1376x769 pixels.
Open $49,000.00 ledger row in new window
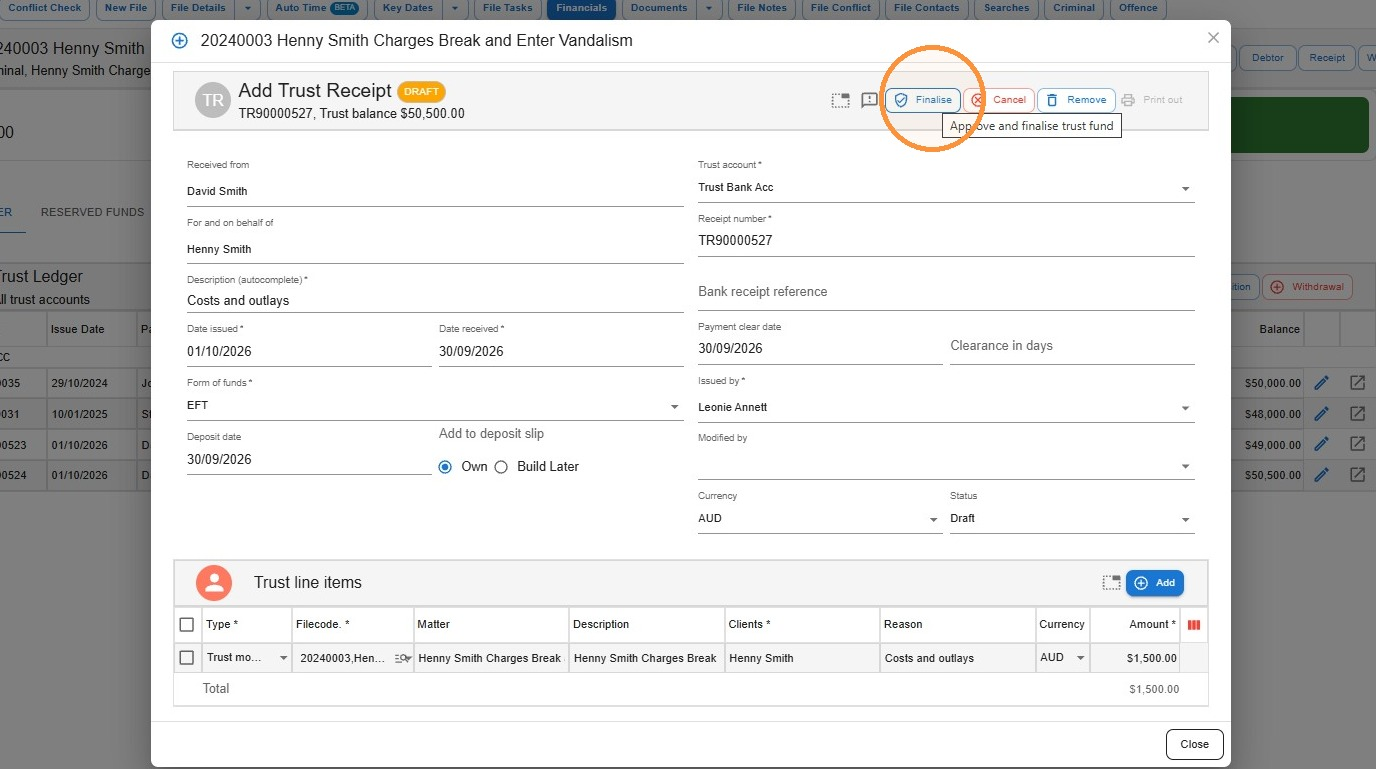point(1357,444)
